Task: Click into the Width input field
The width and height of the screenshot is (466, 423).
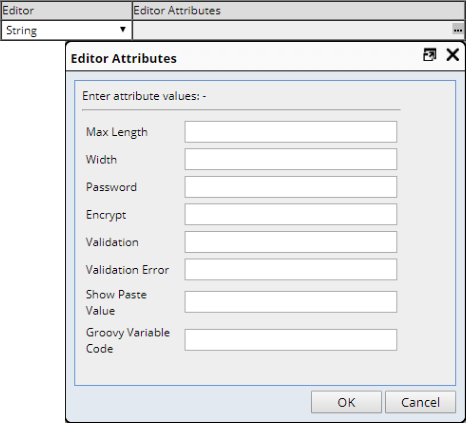Action: tap(291, 159)
